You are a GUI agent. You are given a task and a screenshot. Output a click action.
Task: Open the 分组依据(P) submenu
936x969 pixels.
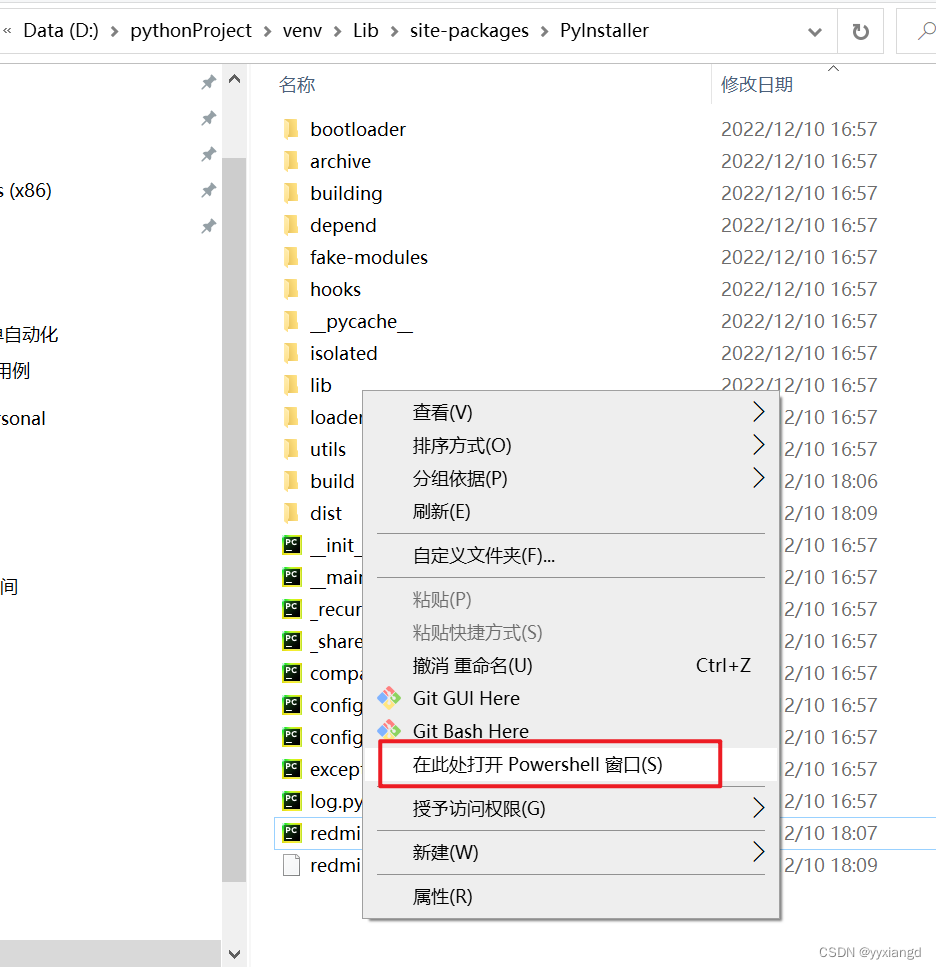tap(571, 478)
